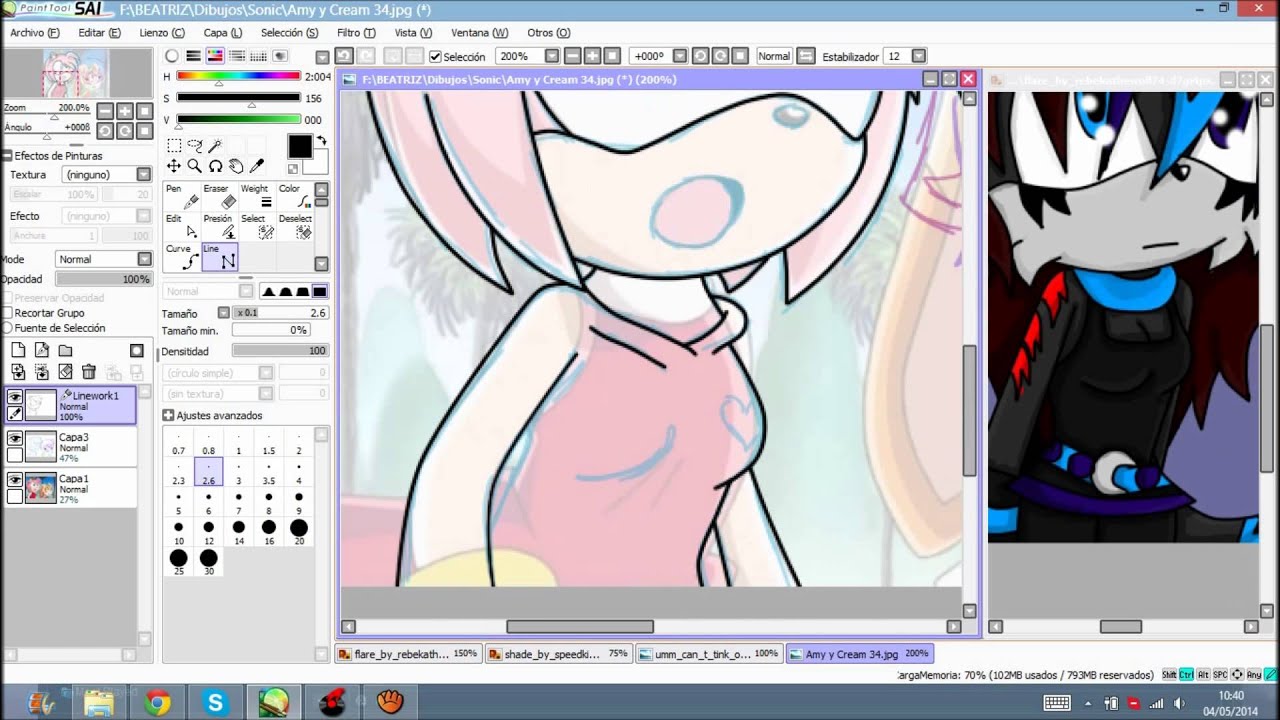1280x720 pixels.
Task: Select the Pen tool
Action: point(182,196)
